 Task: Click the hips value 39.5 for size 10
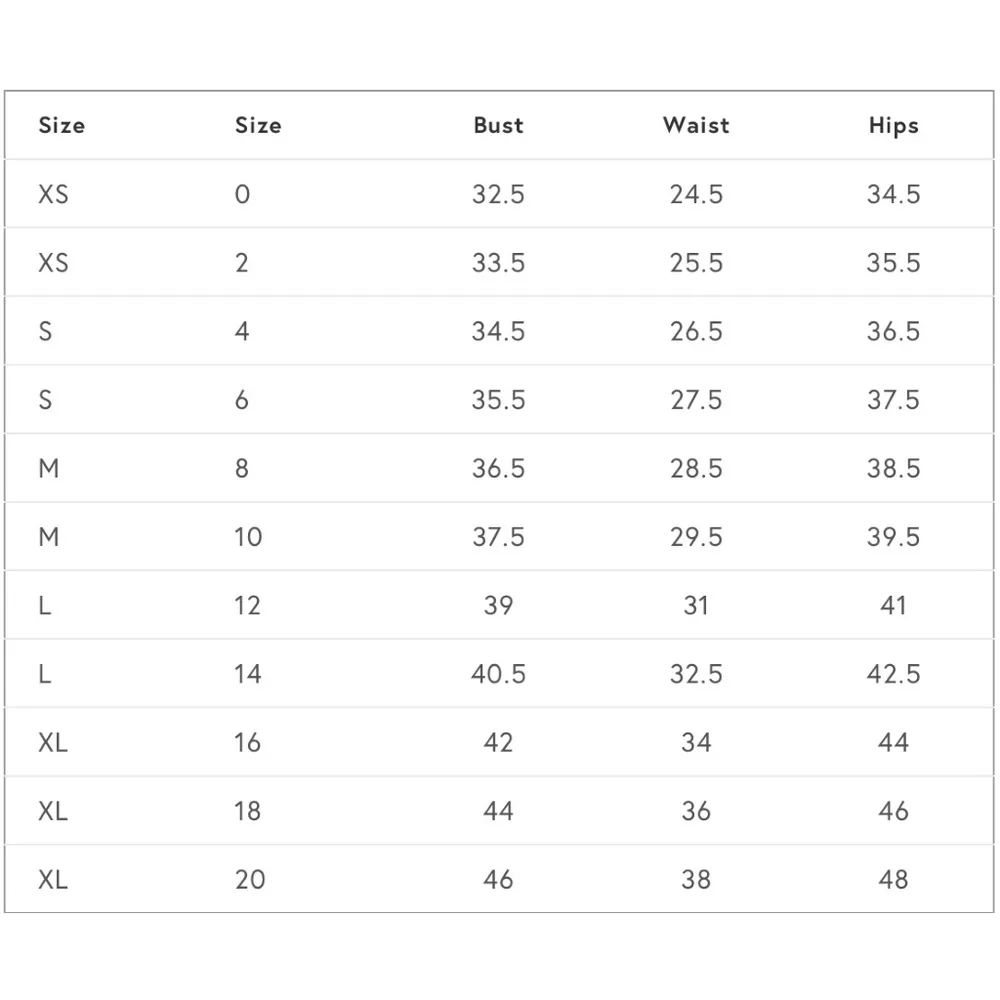(893, 537)
